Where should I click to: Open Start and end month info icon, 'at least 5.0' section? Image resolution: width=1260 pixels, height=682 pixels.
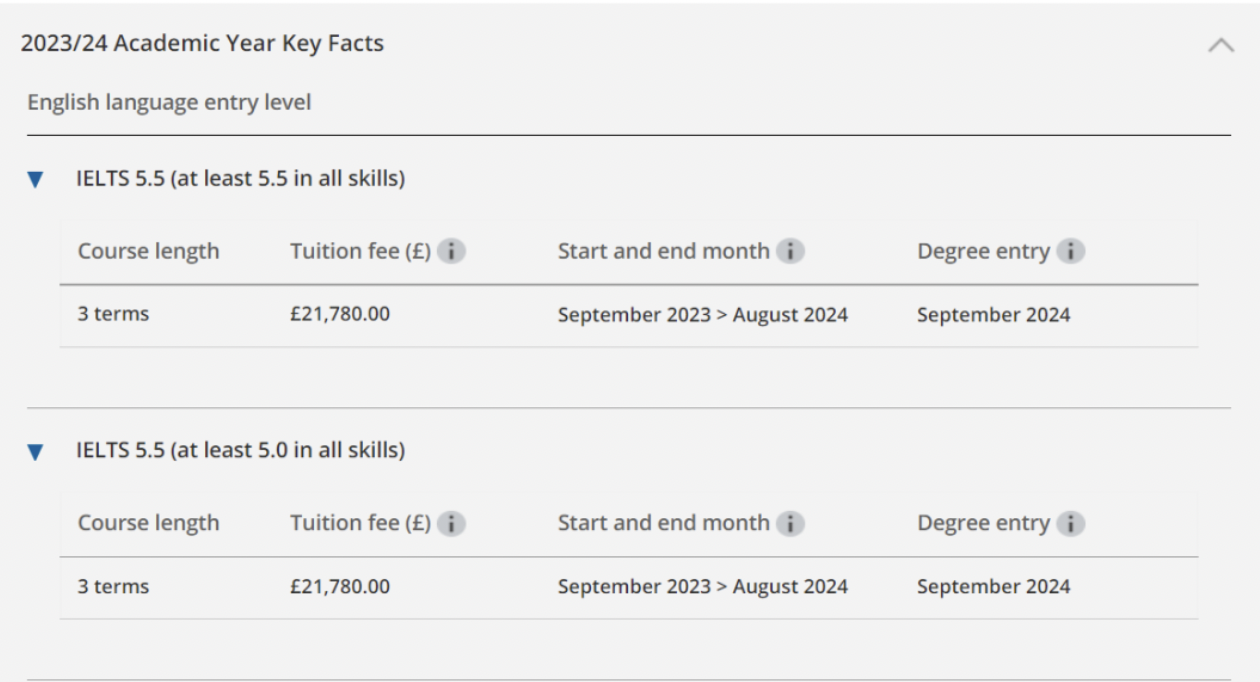[791, 523]
